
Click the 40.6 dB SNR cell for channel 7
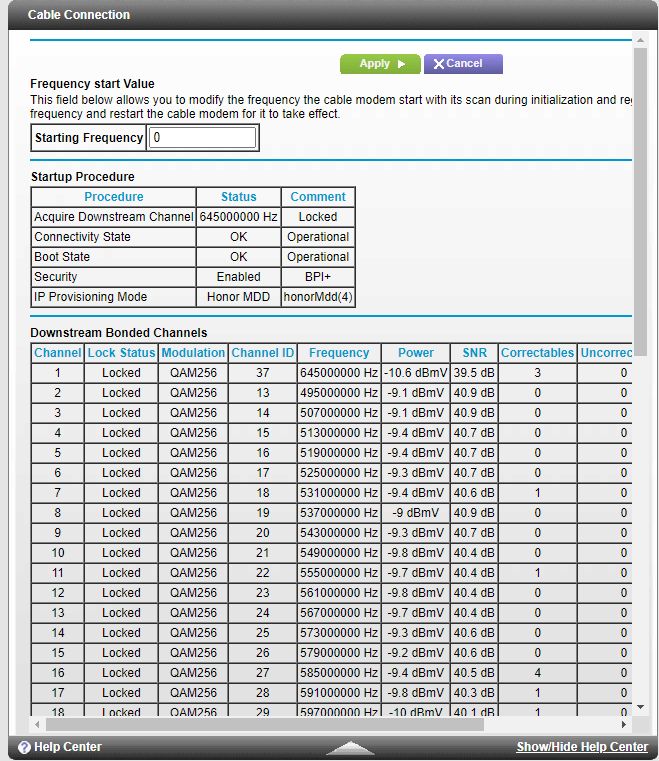click(474, 493)
